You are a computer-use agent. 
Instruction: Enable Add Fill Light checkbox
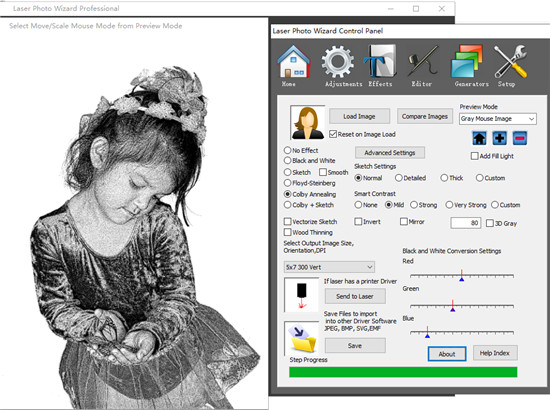[475, 156]
